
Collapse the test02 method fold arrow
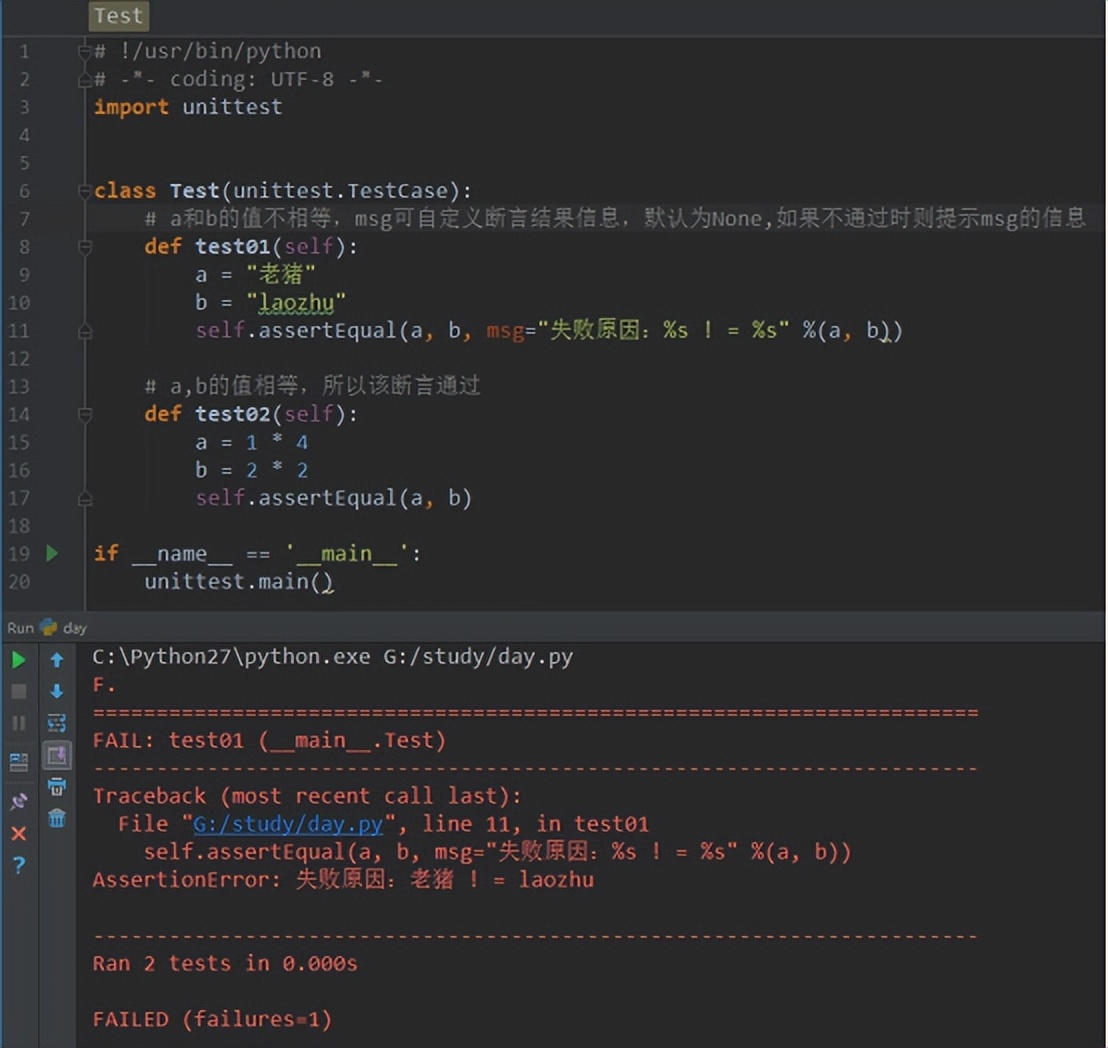coord(84,414)
